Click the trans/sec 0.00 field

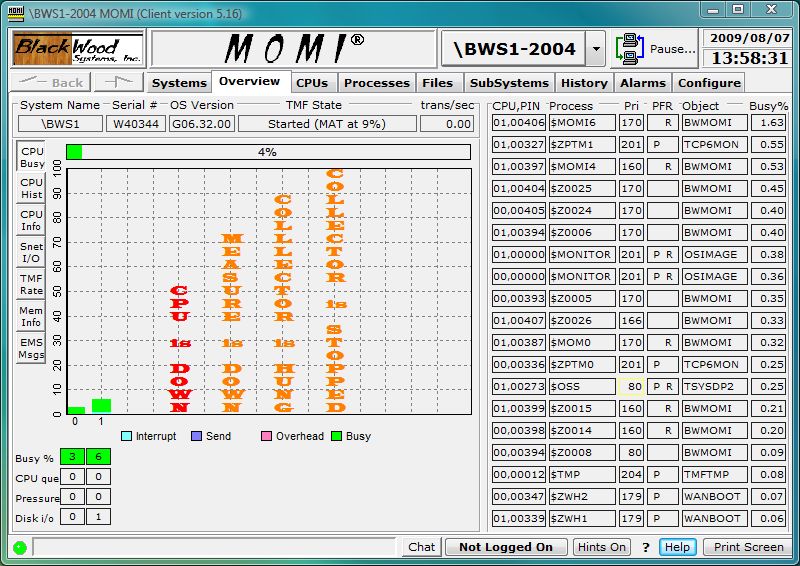point(447,124)
